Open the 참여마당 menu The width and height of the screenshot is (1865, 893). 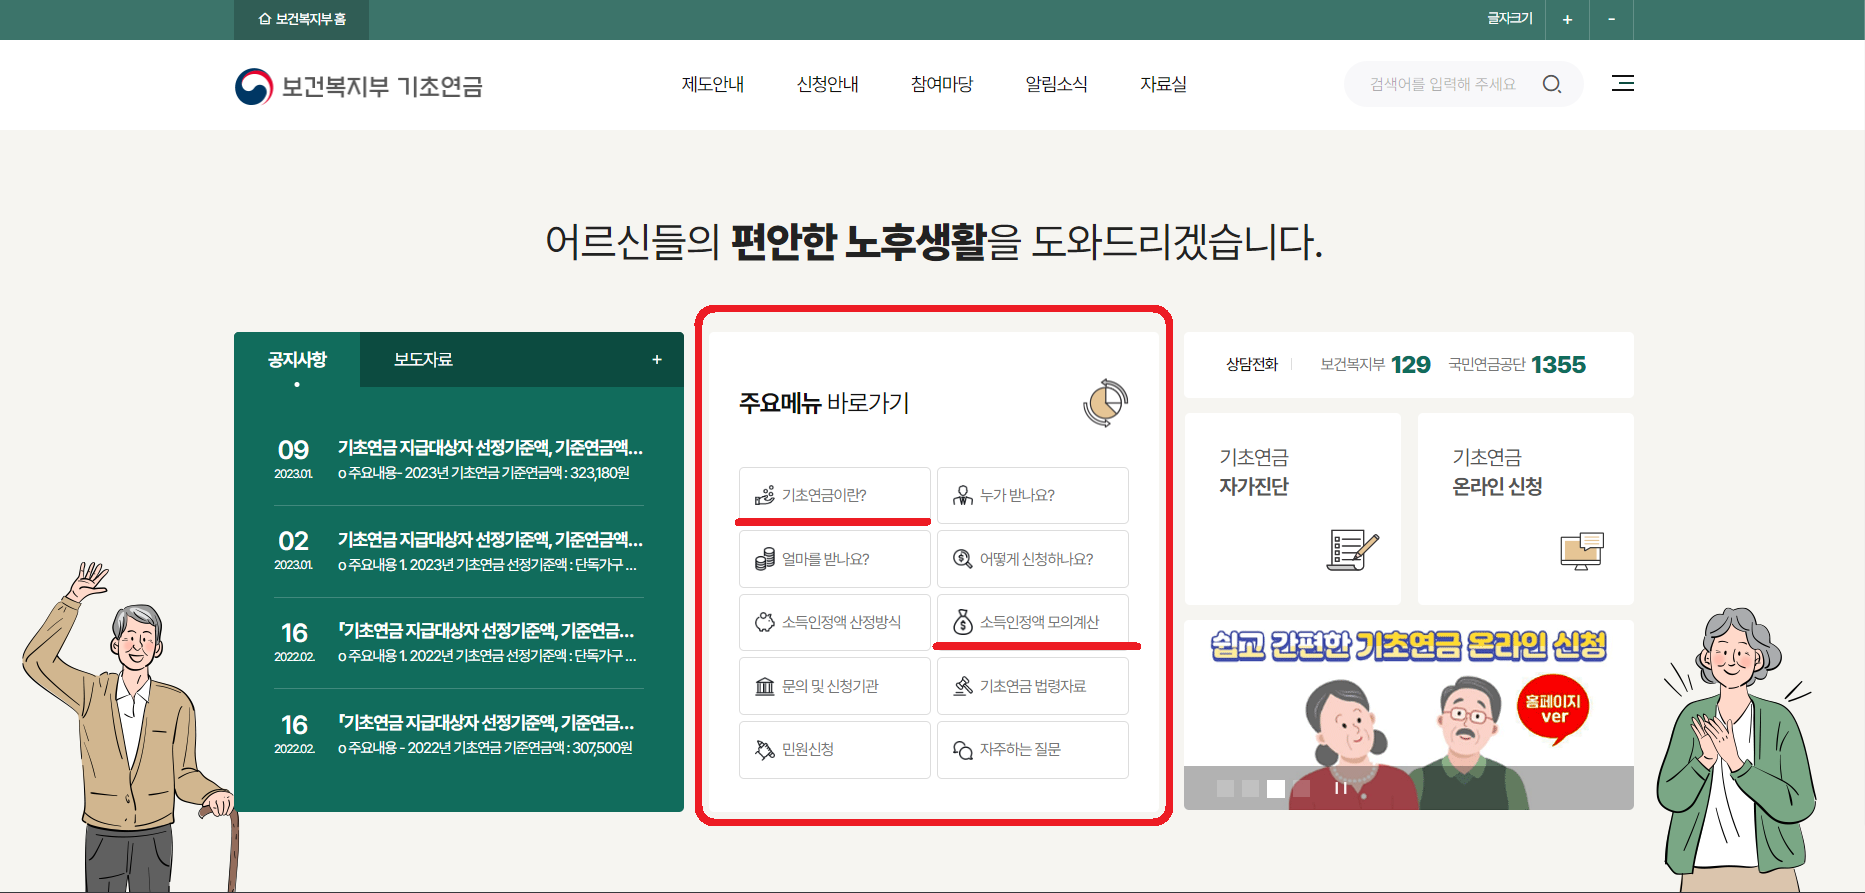click(942, 84)
